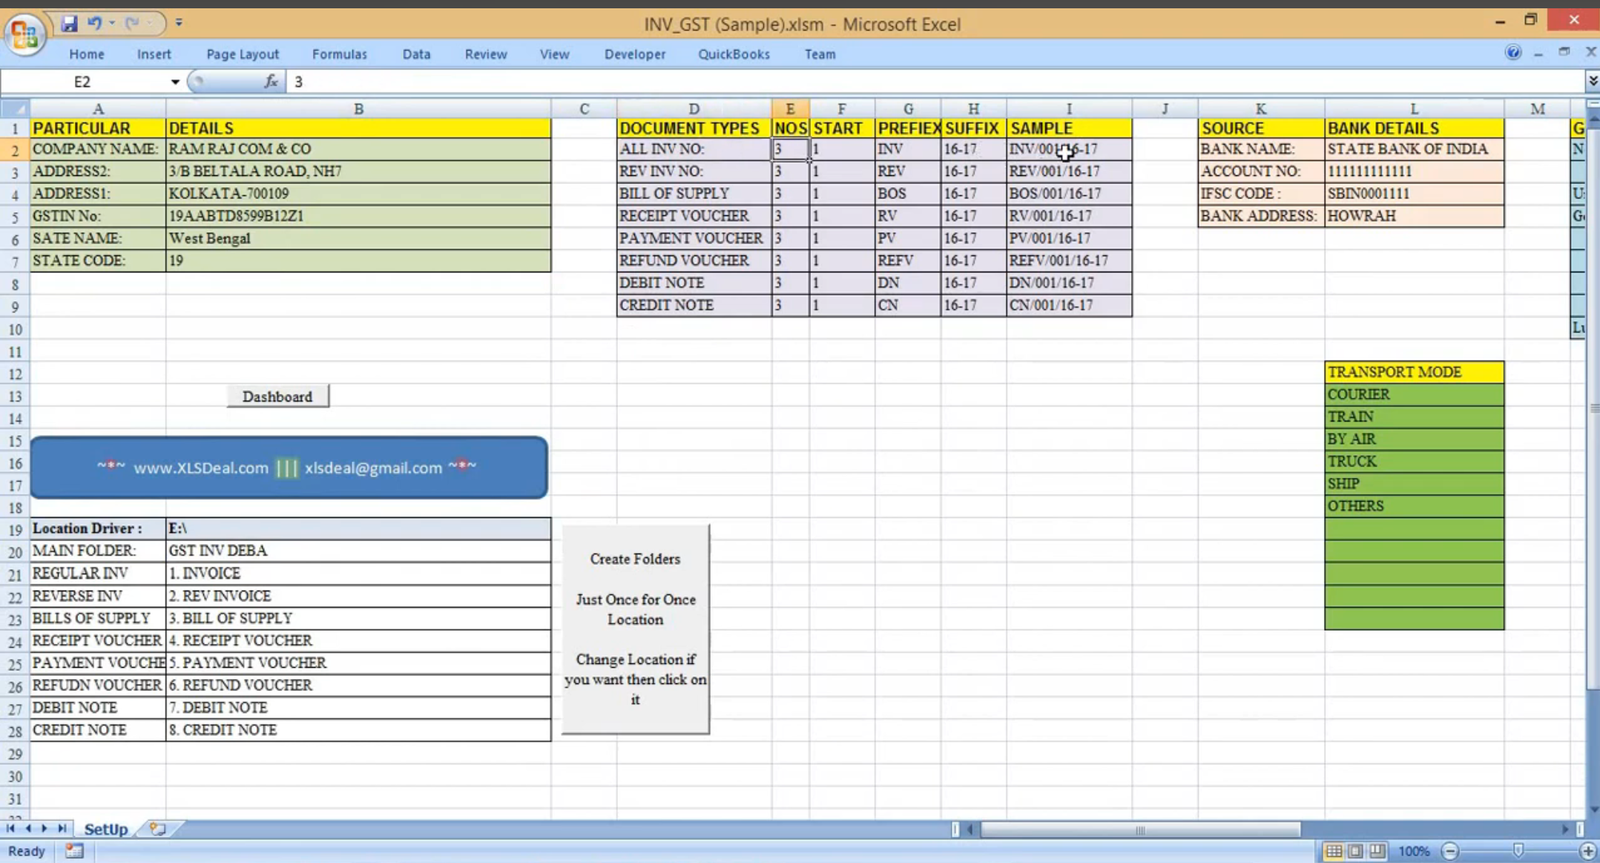Image resolution: width=1600 pixels, height=863 pixels.
Task: Select all cells via corner button
Action: [15, 108]
